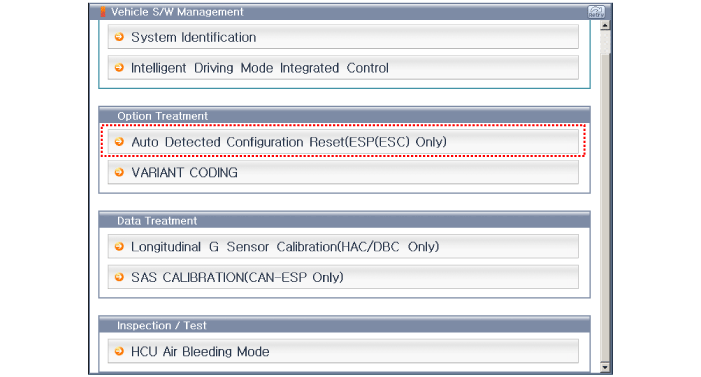This screenshot has width=701, height=377.
Task: Click the scrollbar down arrow
Action: tap(605, 367)
